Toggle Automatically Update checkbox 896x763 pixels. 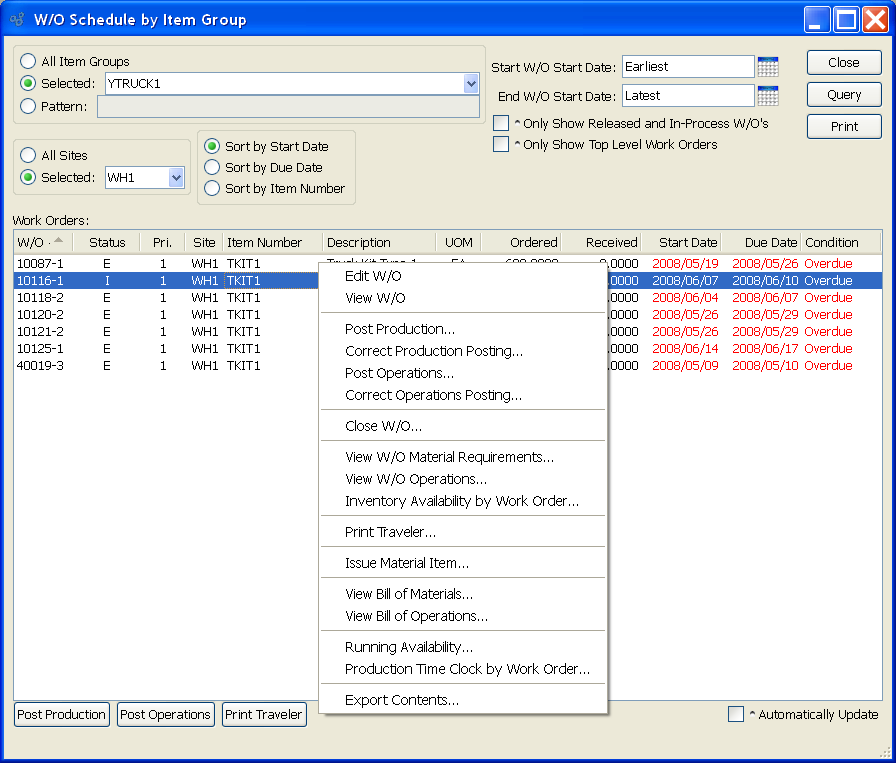pos(736,714)
